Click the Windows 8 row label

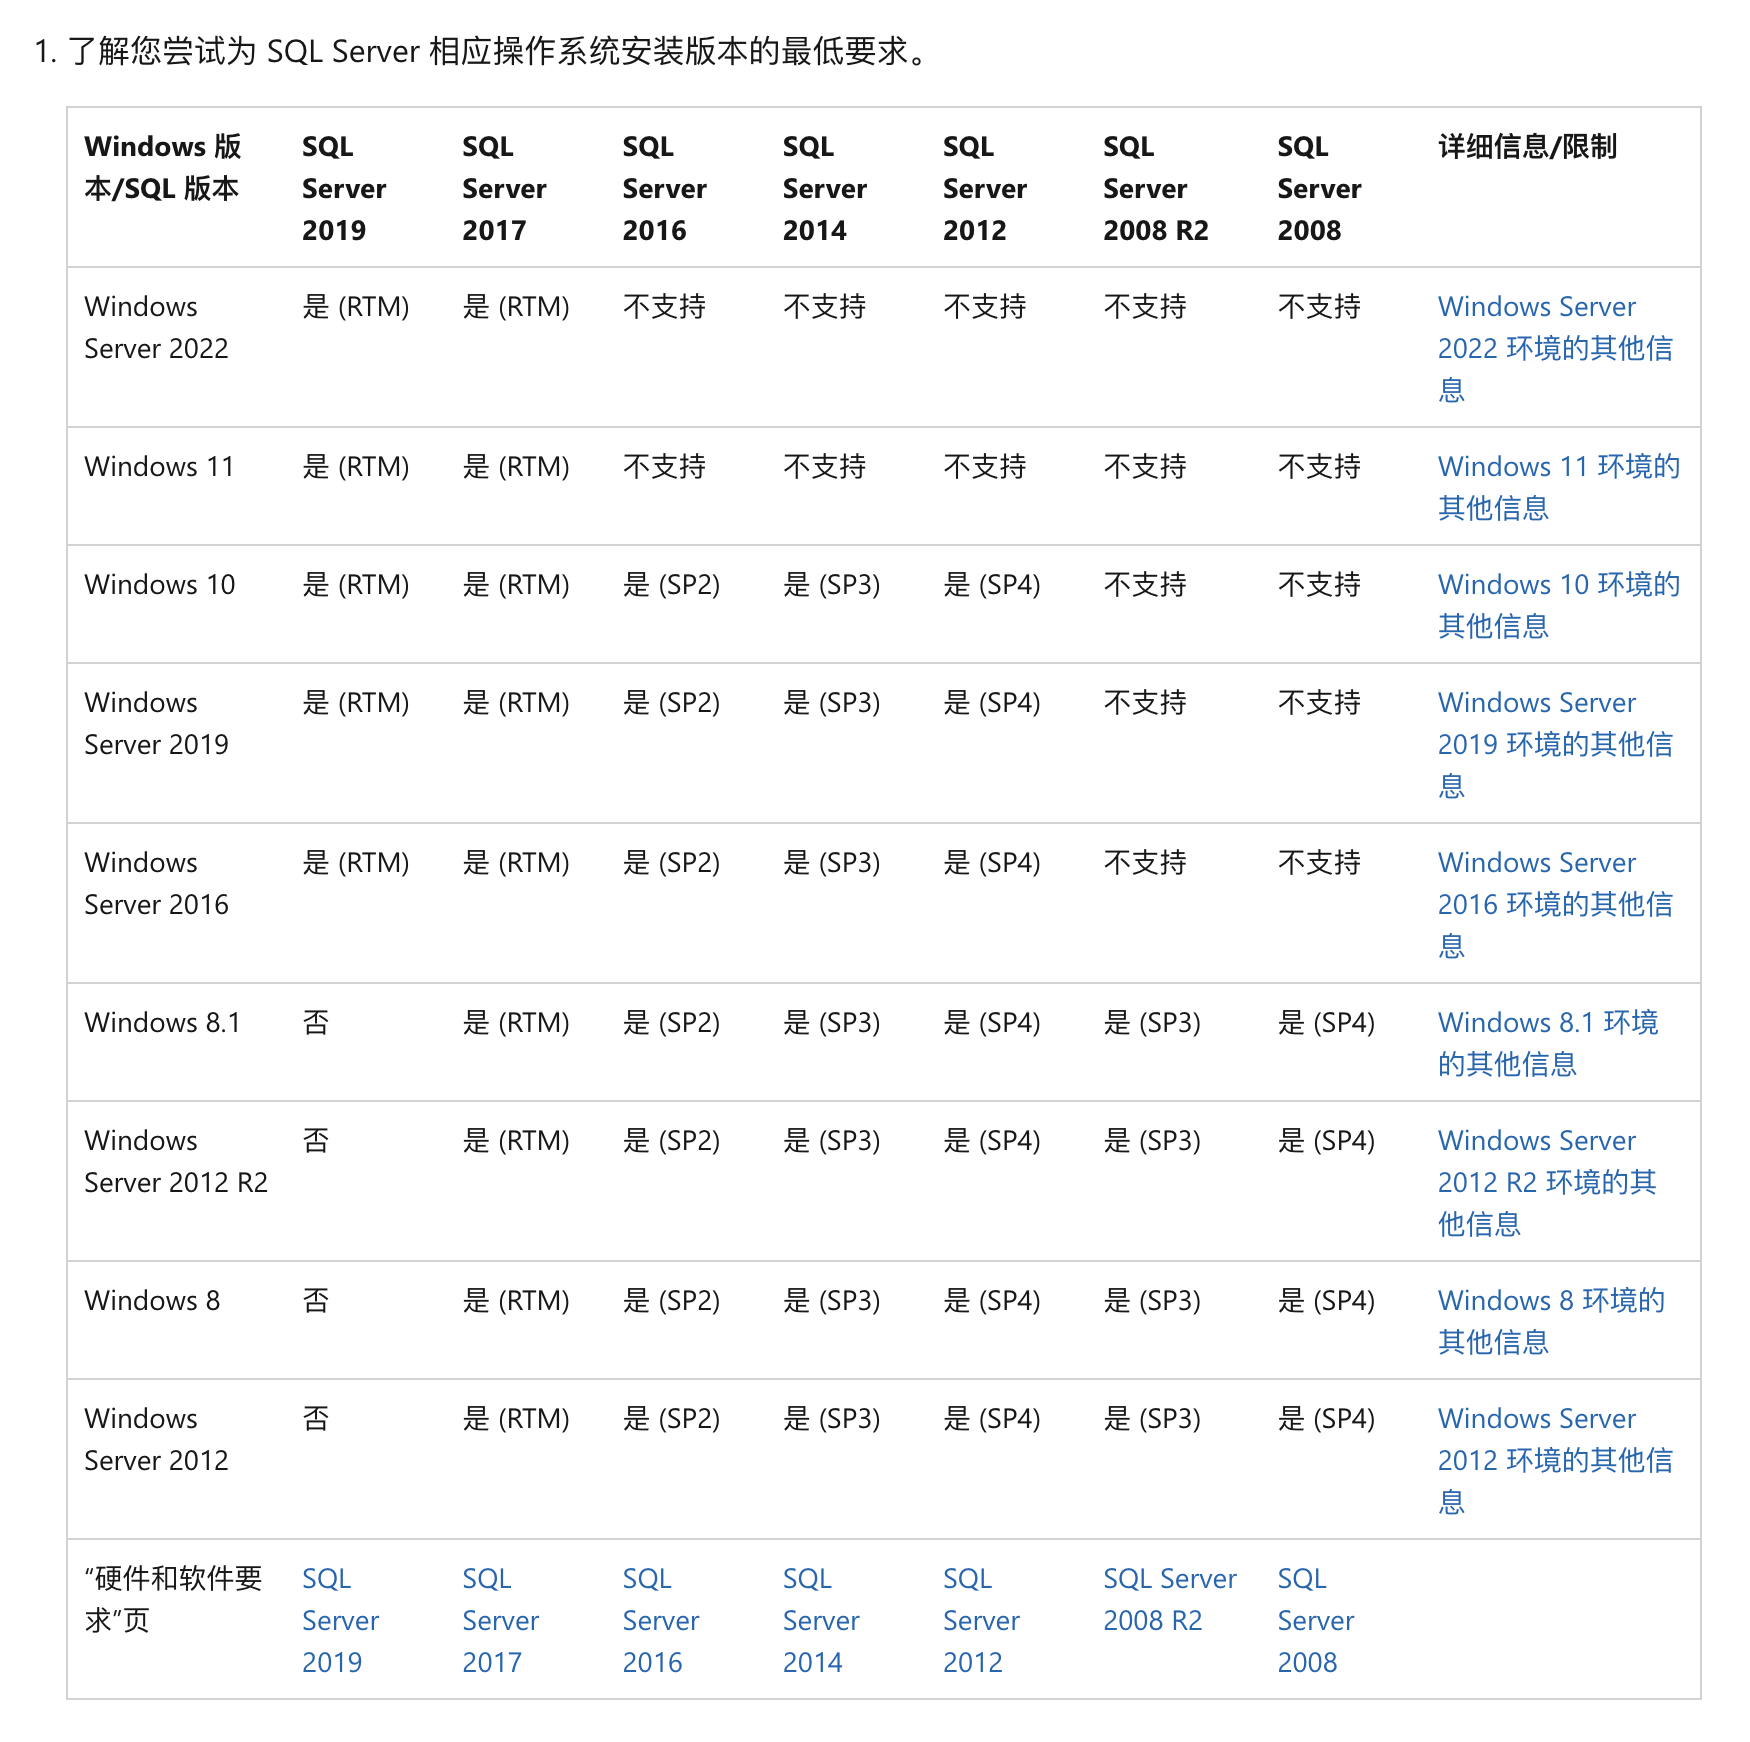coord(152,1301)
